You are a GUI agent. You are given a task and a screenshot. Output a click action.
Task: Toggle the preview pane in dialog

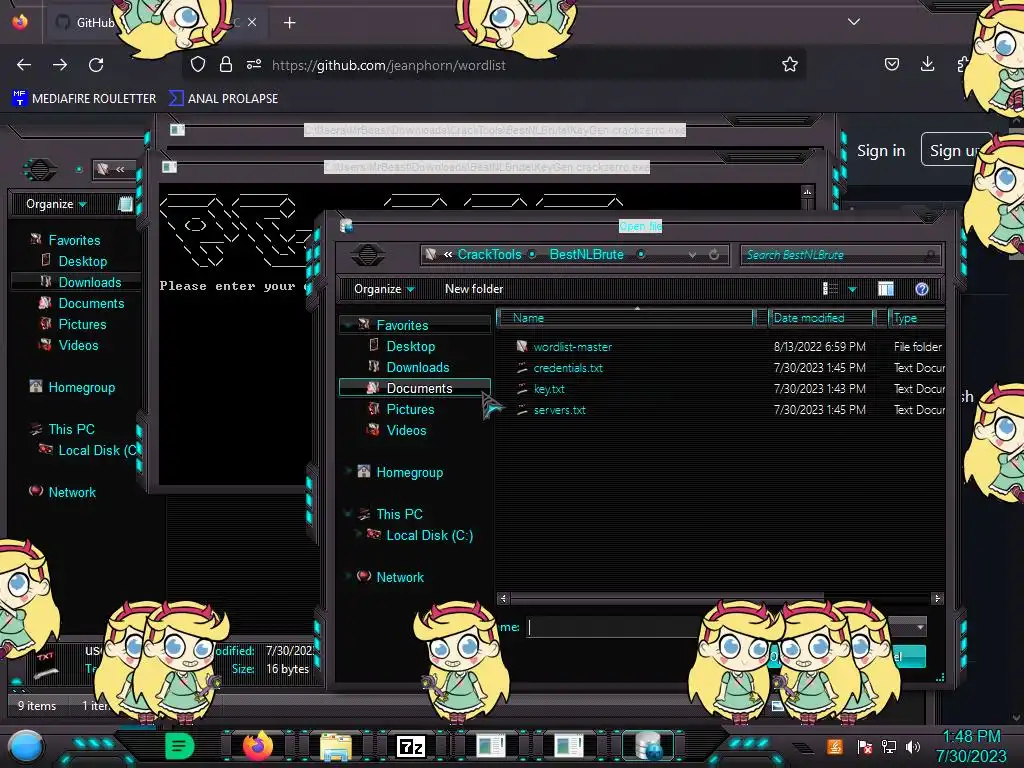pyautogui.click(x=886, y=289)
